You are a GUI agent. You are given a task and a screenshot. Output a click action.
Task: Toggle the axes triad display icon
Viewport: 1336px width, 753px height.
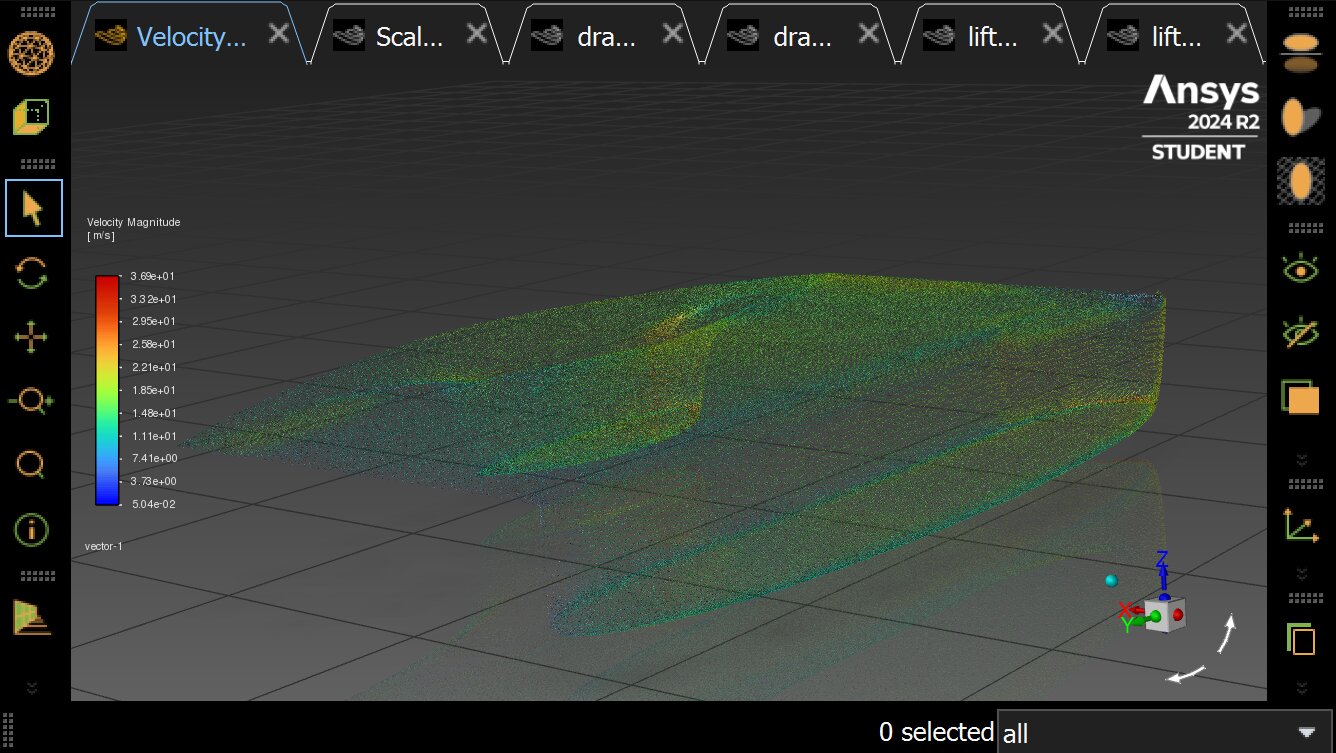click(1301, 524)
